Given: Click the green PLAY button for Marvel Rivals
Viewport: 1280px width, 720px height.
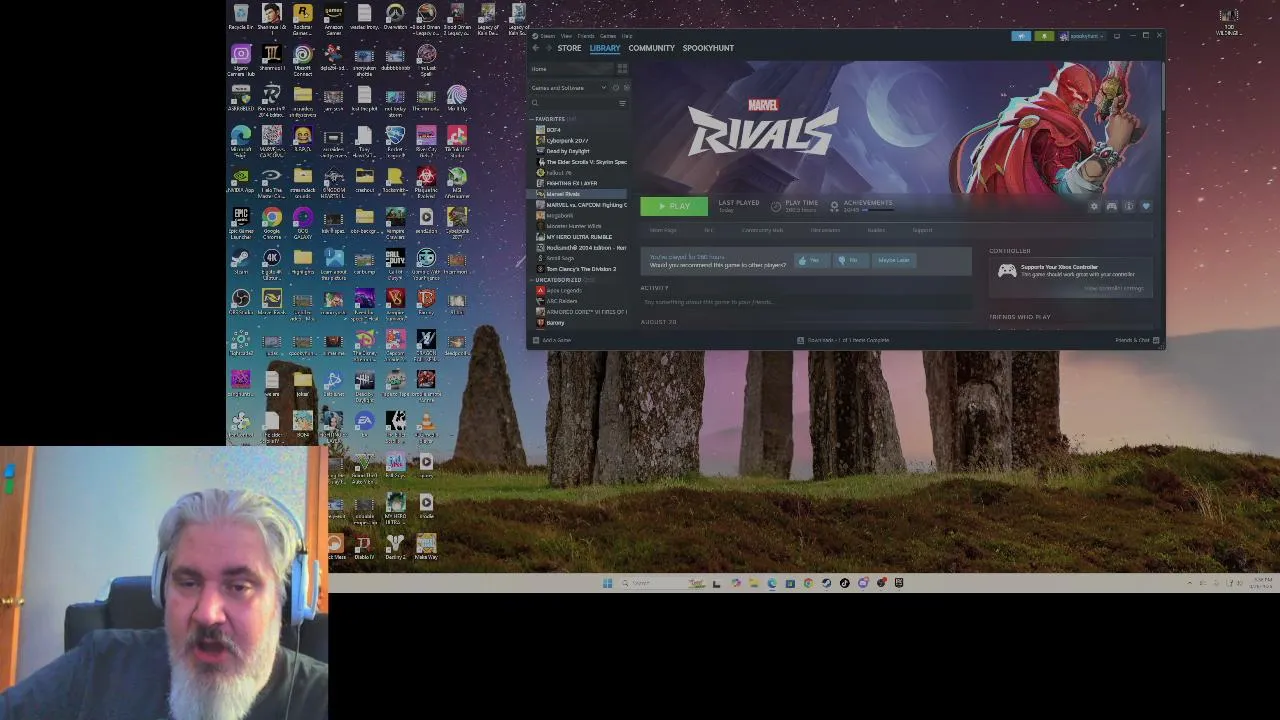Looking at the screenshot, I should 674,206.
